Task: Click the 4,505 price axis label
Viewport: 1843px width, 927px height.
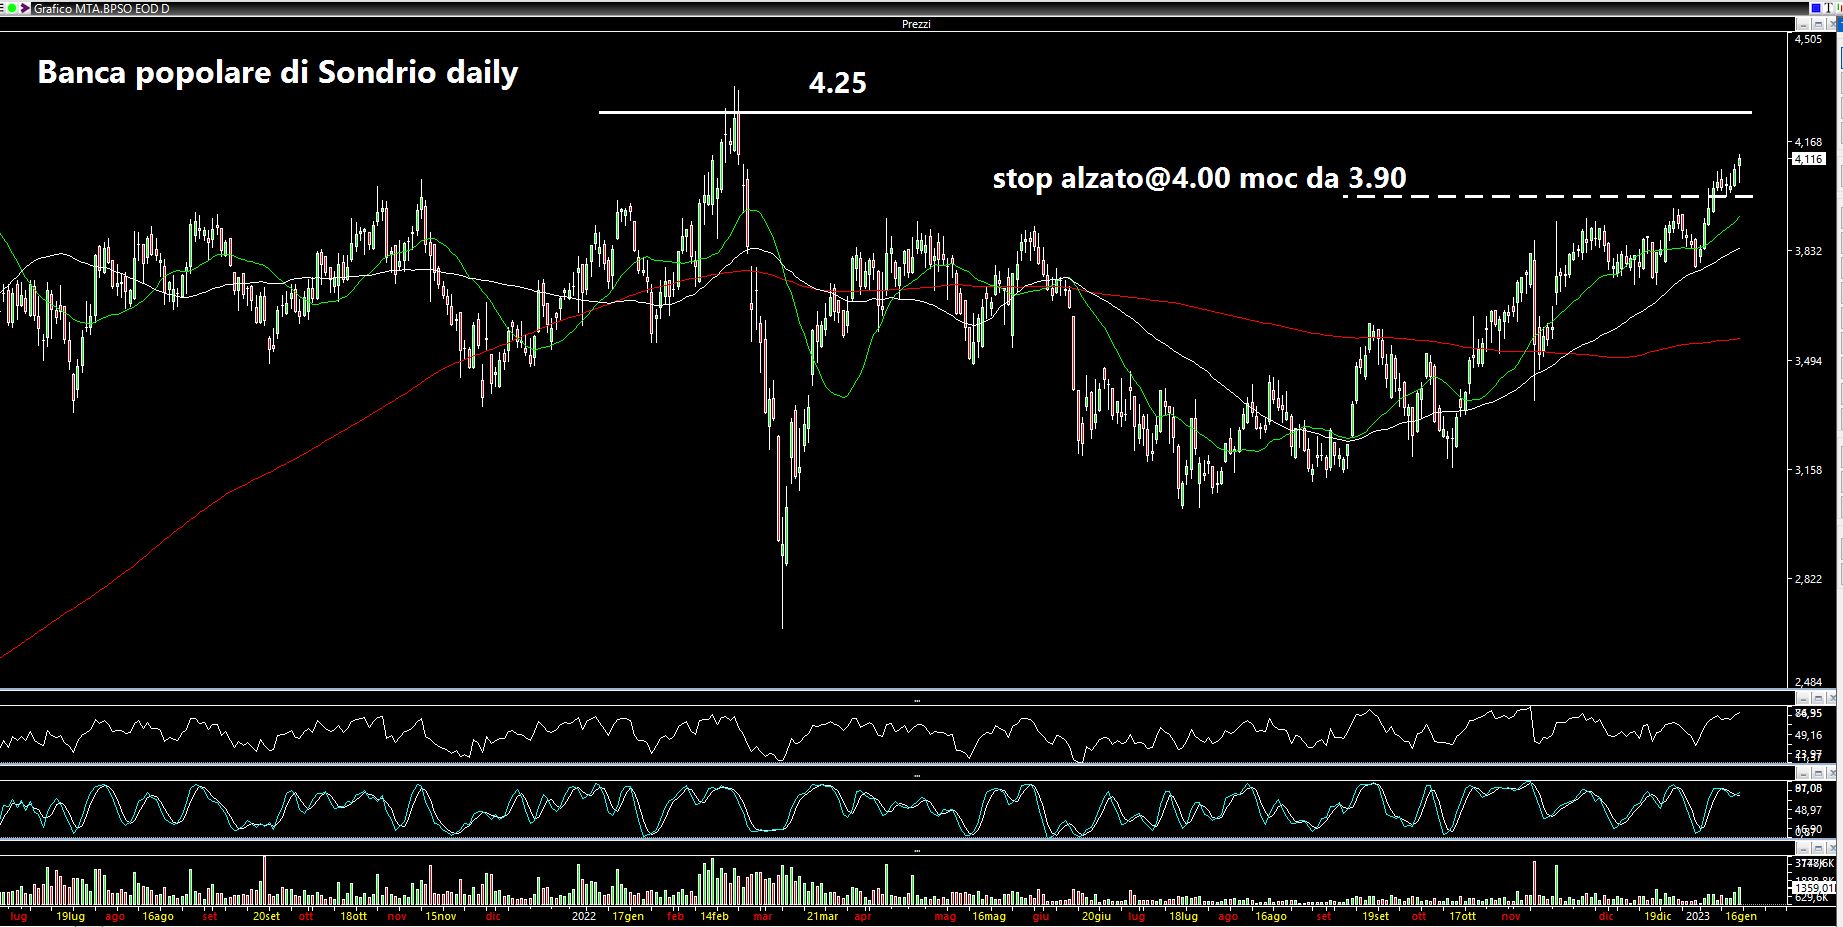Action: pos(1808,39)
